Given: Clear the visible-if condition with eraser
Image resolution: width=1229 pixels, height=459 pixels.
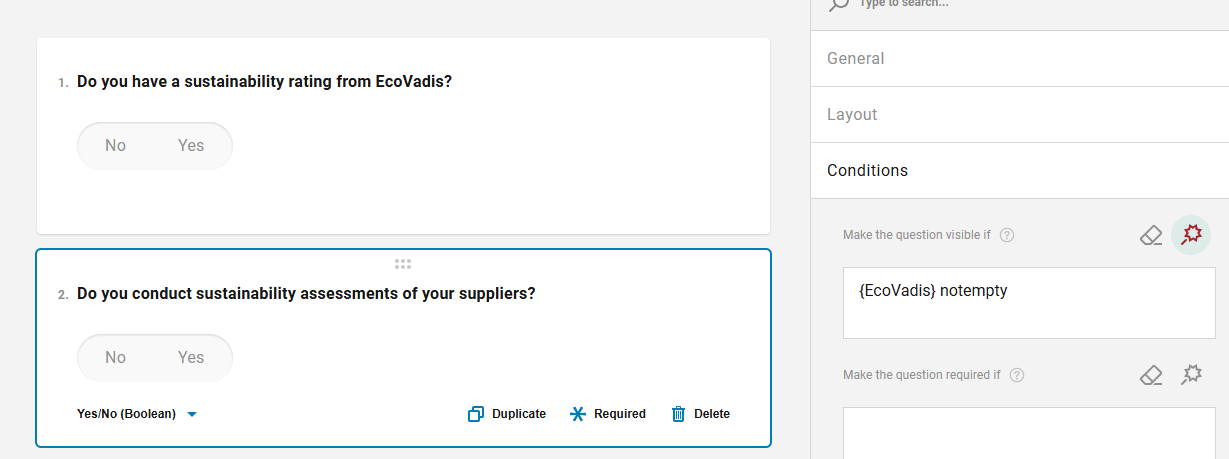Looking at the screenshot, I should point(1151,235).
